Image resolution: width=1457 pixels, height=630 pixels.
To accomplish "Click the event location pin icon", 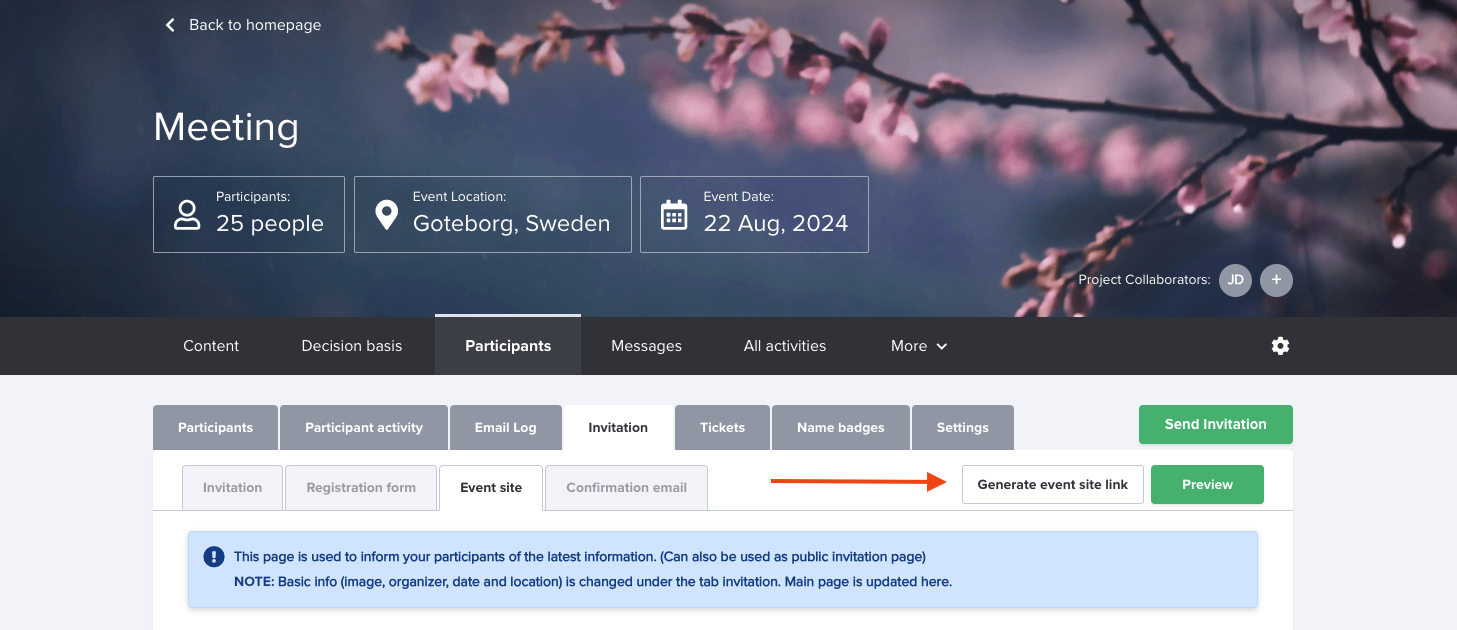I will click(386, 215).
